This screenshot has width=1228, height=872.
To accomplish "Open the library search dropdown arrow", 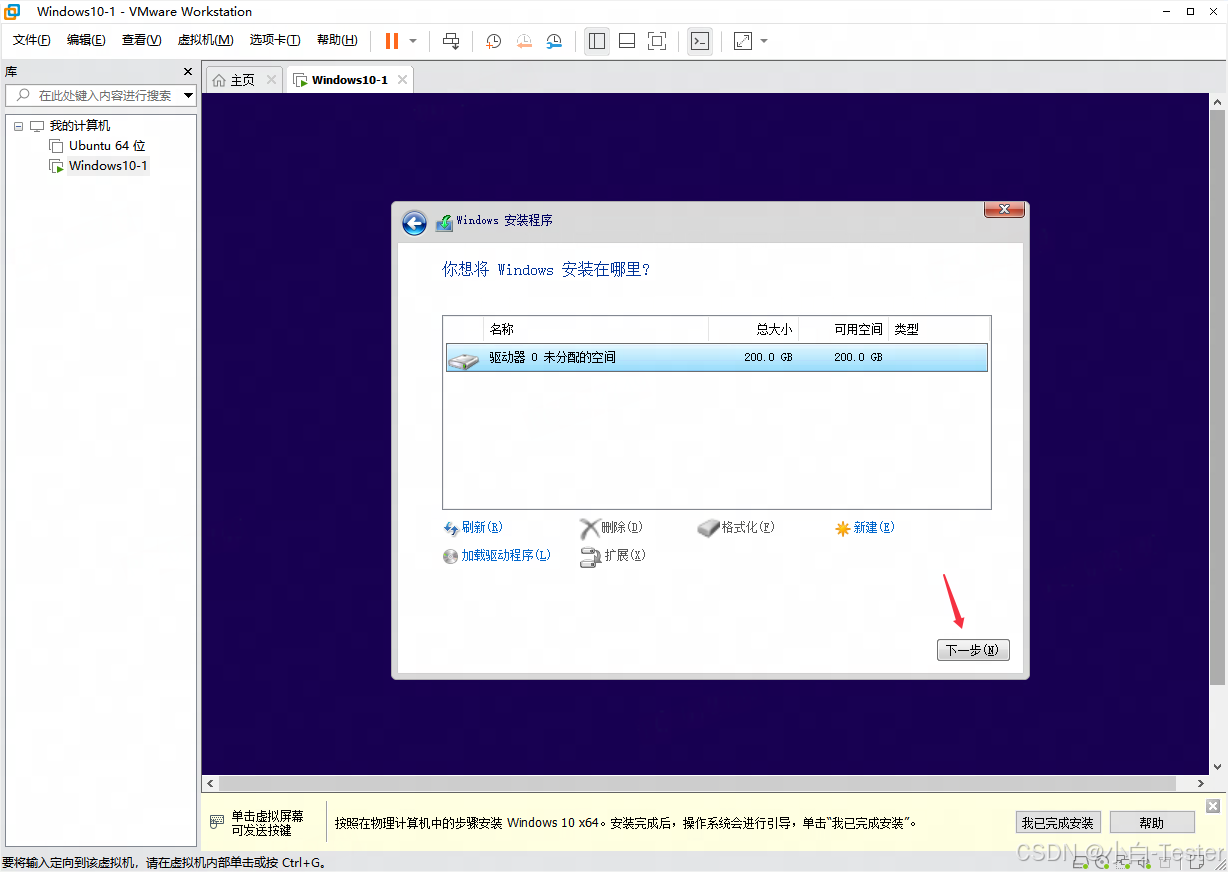I will click(189, 95).
